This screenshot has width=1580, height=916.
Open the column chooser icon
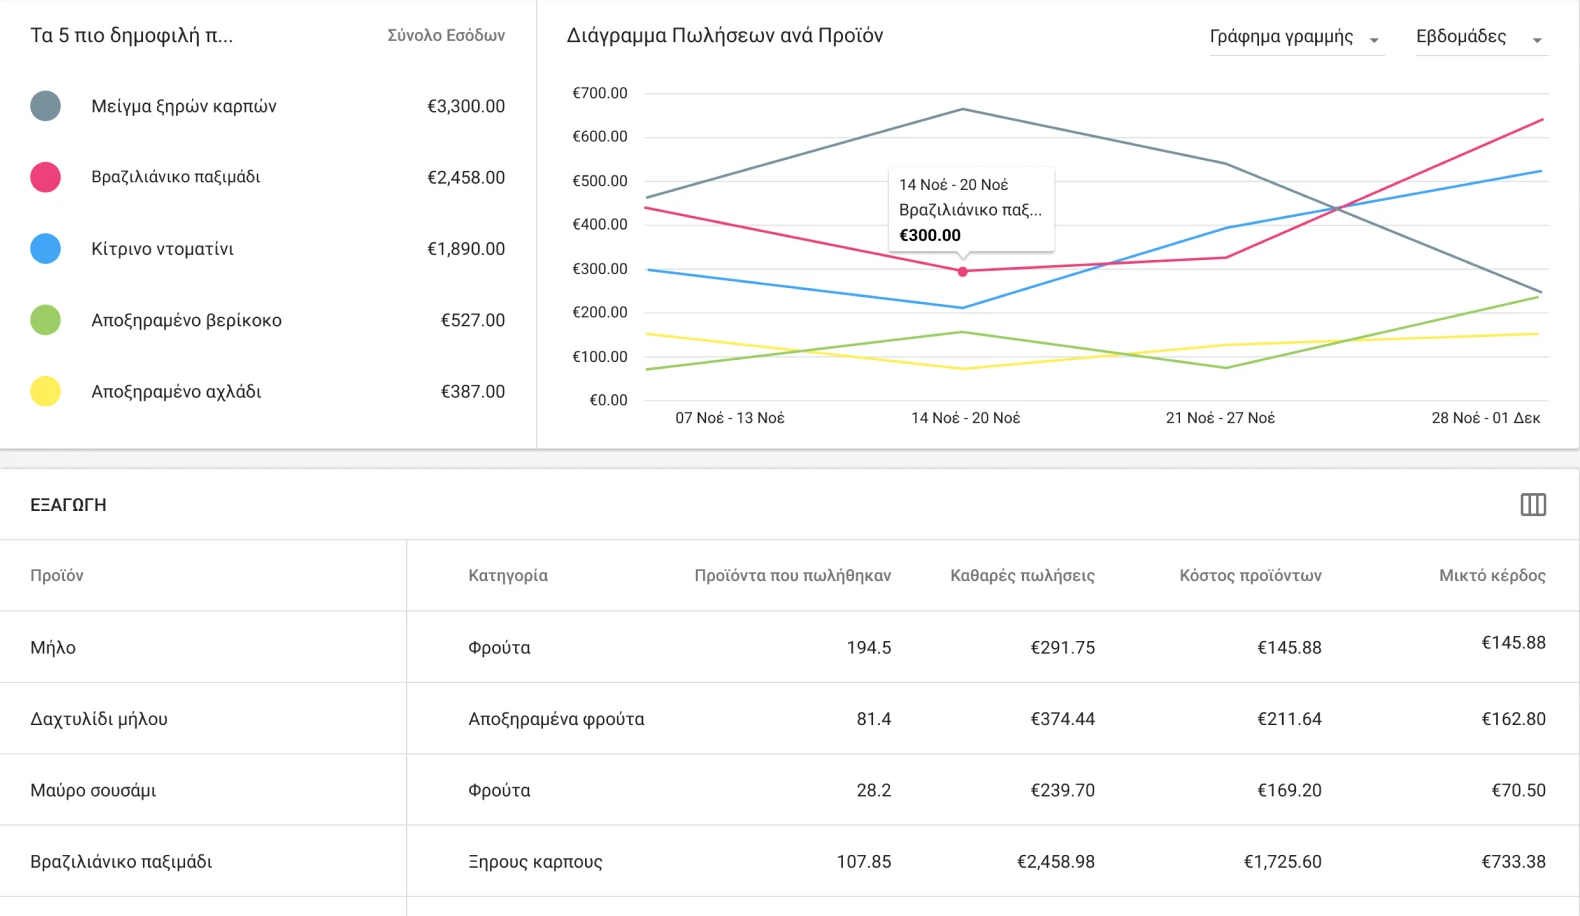[1532, 505]
